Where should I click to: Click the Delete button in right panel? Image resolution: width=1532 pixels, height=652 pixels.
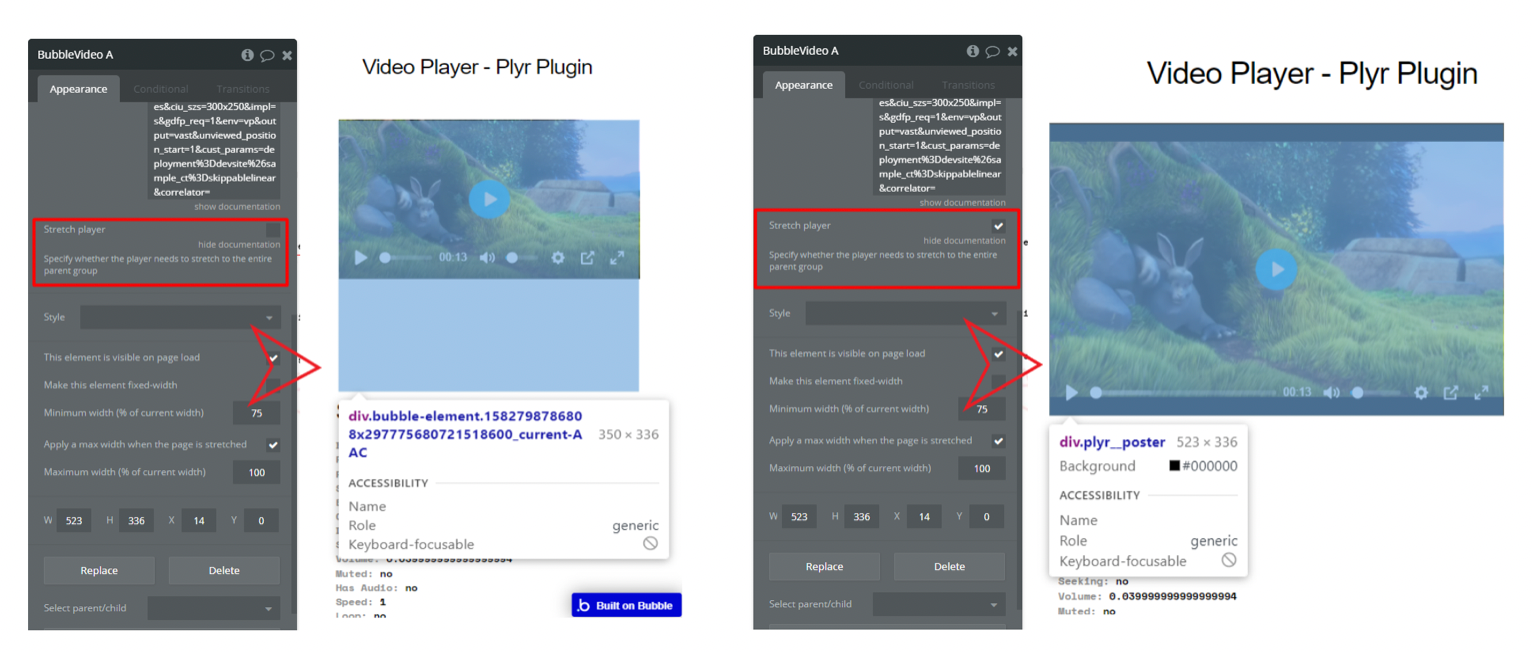tap(949, 567)
